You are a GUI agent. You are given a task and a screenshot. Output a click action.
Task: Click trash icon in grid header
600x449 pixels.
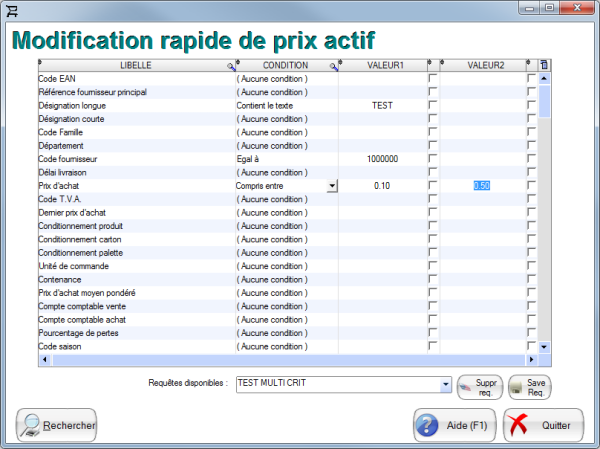(x=544, y=65)
